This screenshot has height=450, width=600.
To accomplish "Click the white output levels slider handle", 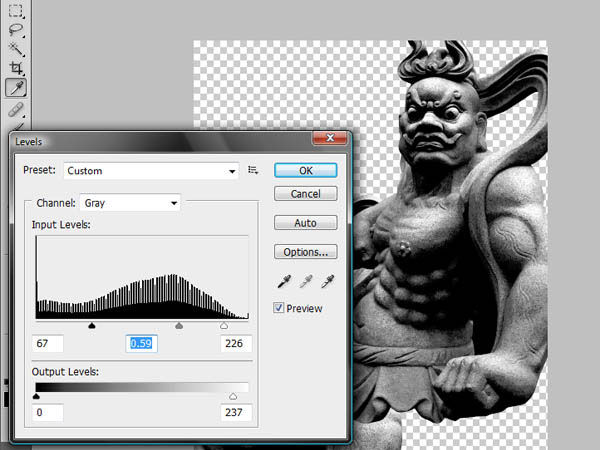I will click(x=233, y=396).
